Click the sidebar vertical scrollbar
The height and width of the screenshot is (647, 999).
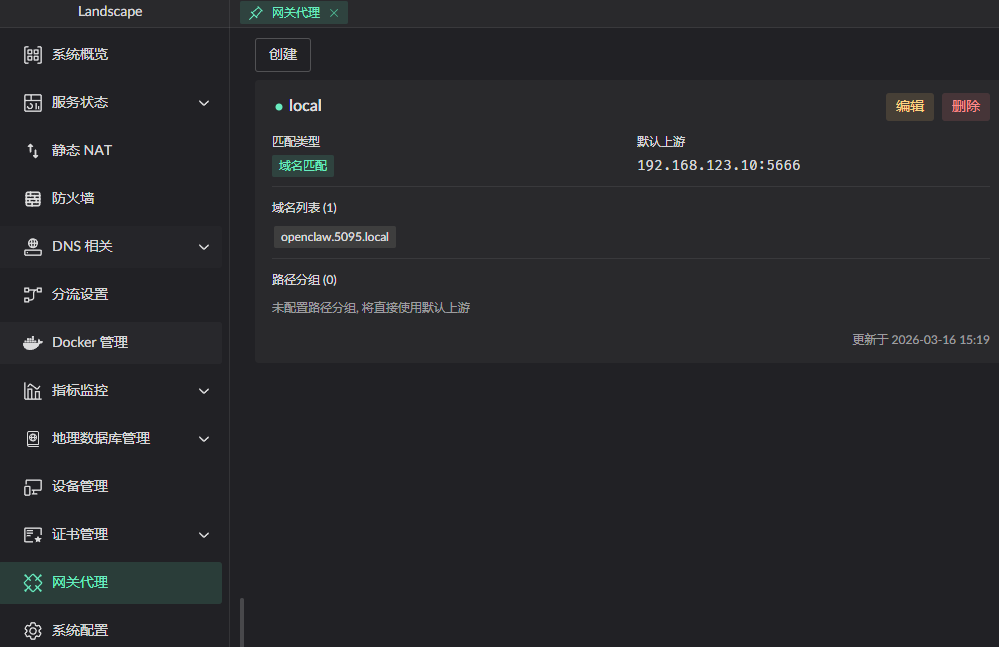[241, 622]
